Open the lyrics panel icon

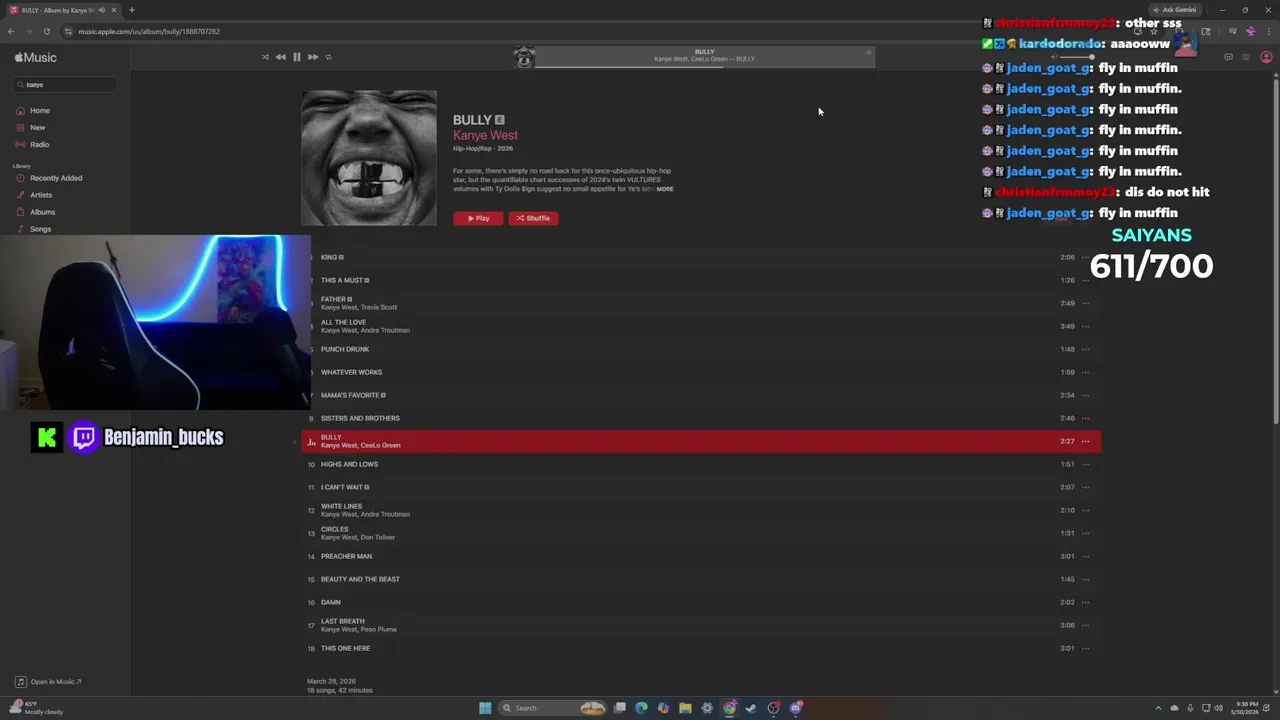(1228, 57)
